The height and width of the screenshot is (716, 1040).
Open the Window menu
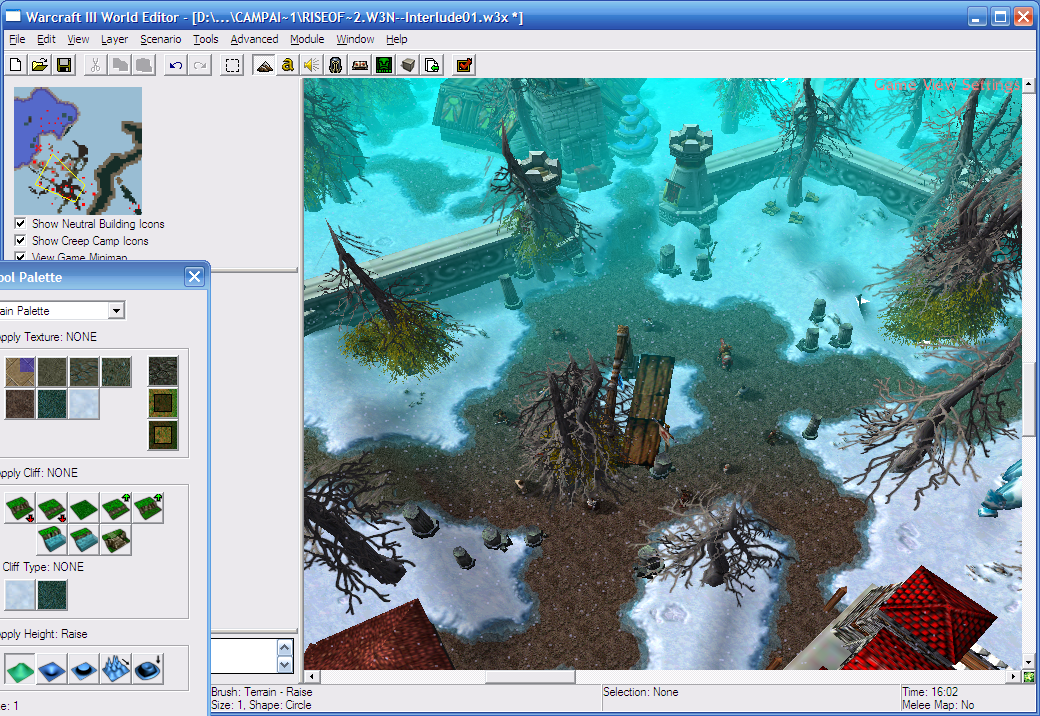pyautogui.click(x=355, y=39)
